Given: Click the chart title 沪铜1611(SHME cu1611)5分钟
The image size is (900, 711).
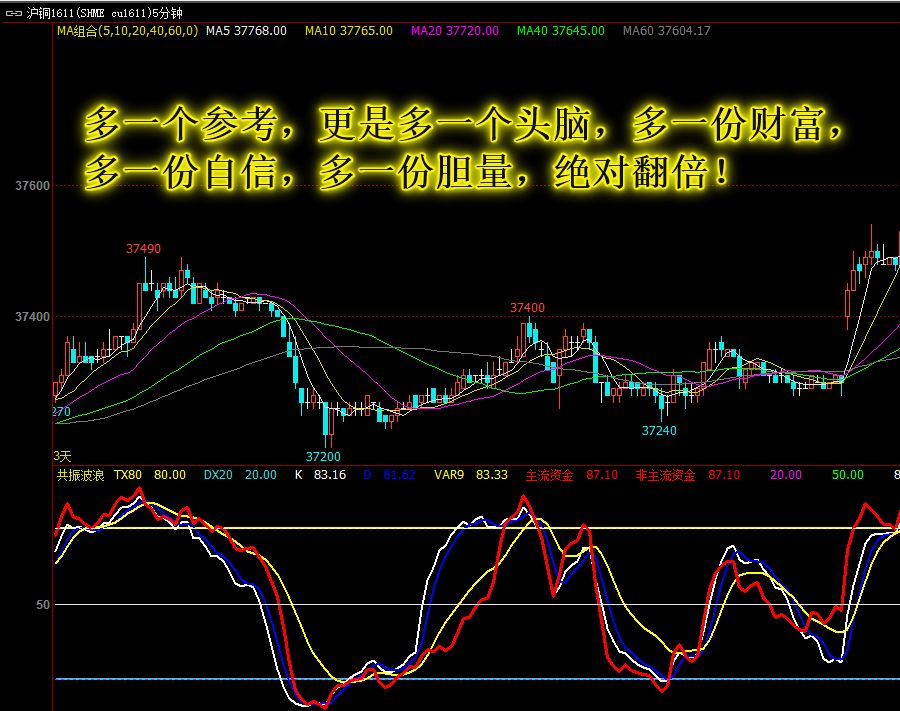Looking at the screenshot, I should (x=104, y=13).
